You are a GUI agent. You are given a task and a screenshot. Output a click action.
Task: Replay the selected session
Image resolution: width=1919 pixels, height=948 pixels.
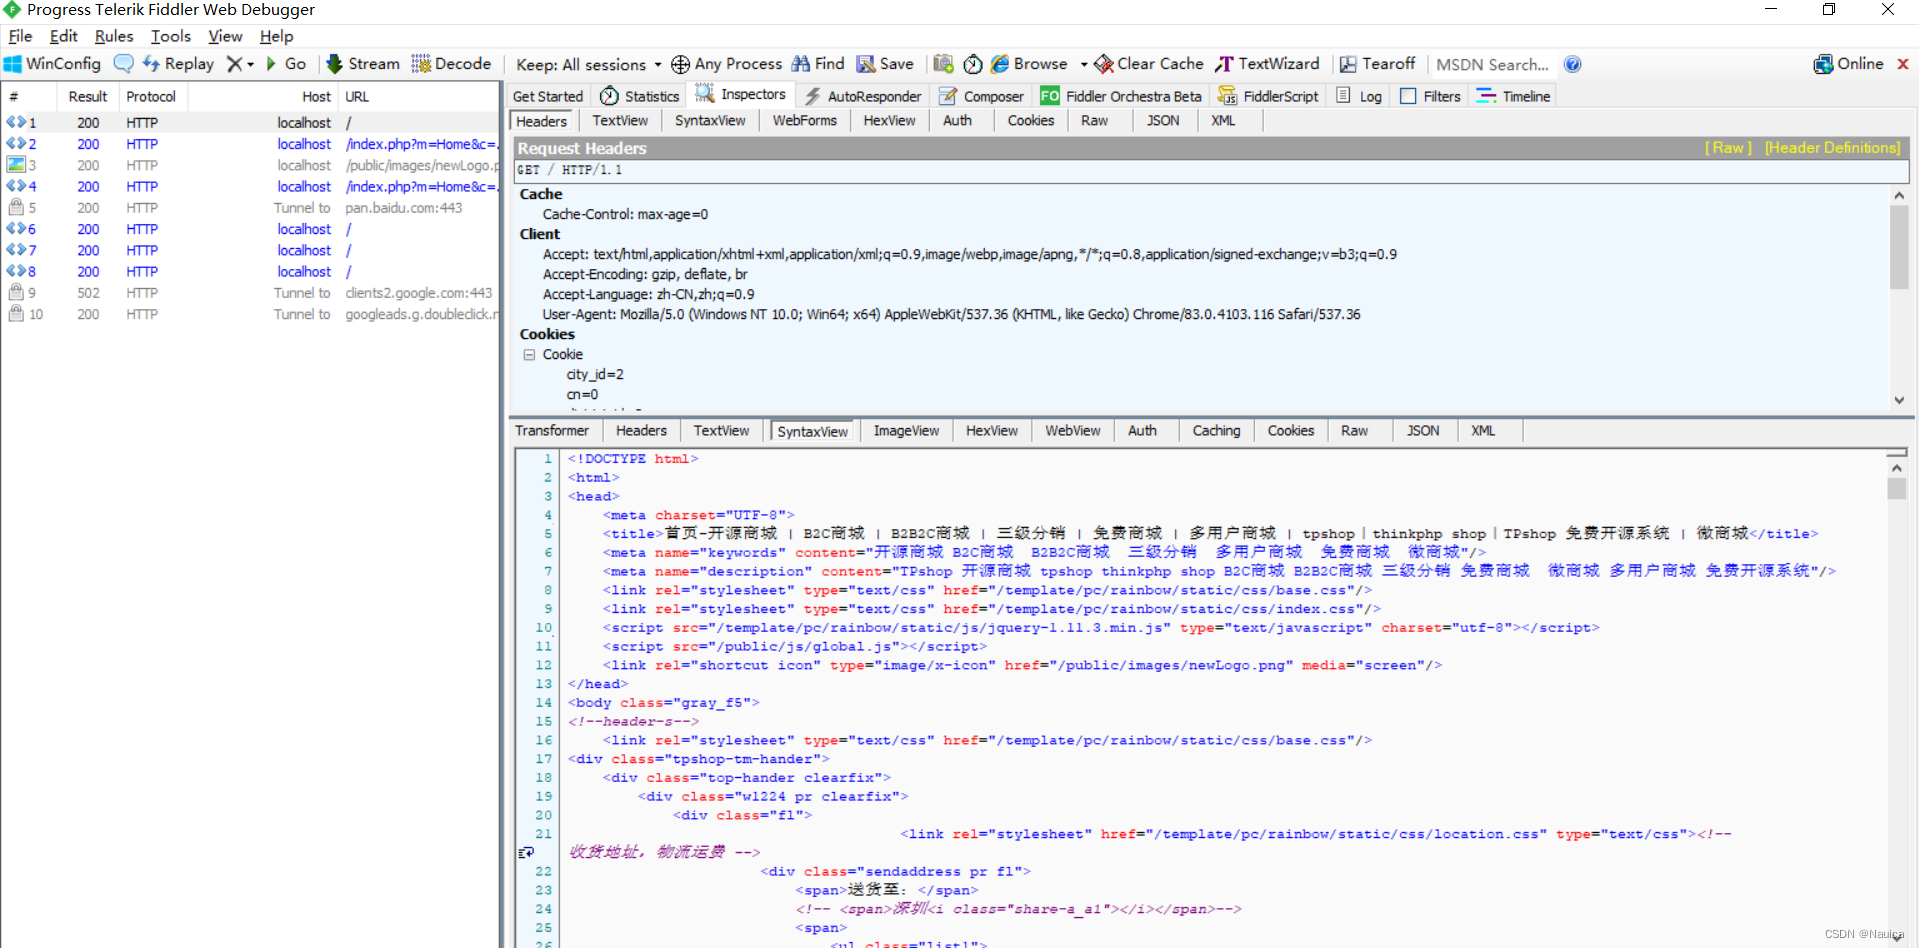[x=178, y=64]
